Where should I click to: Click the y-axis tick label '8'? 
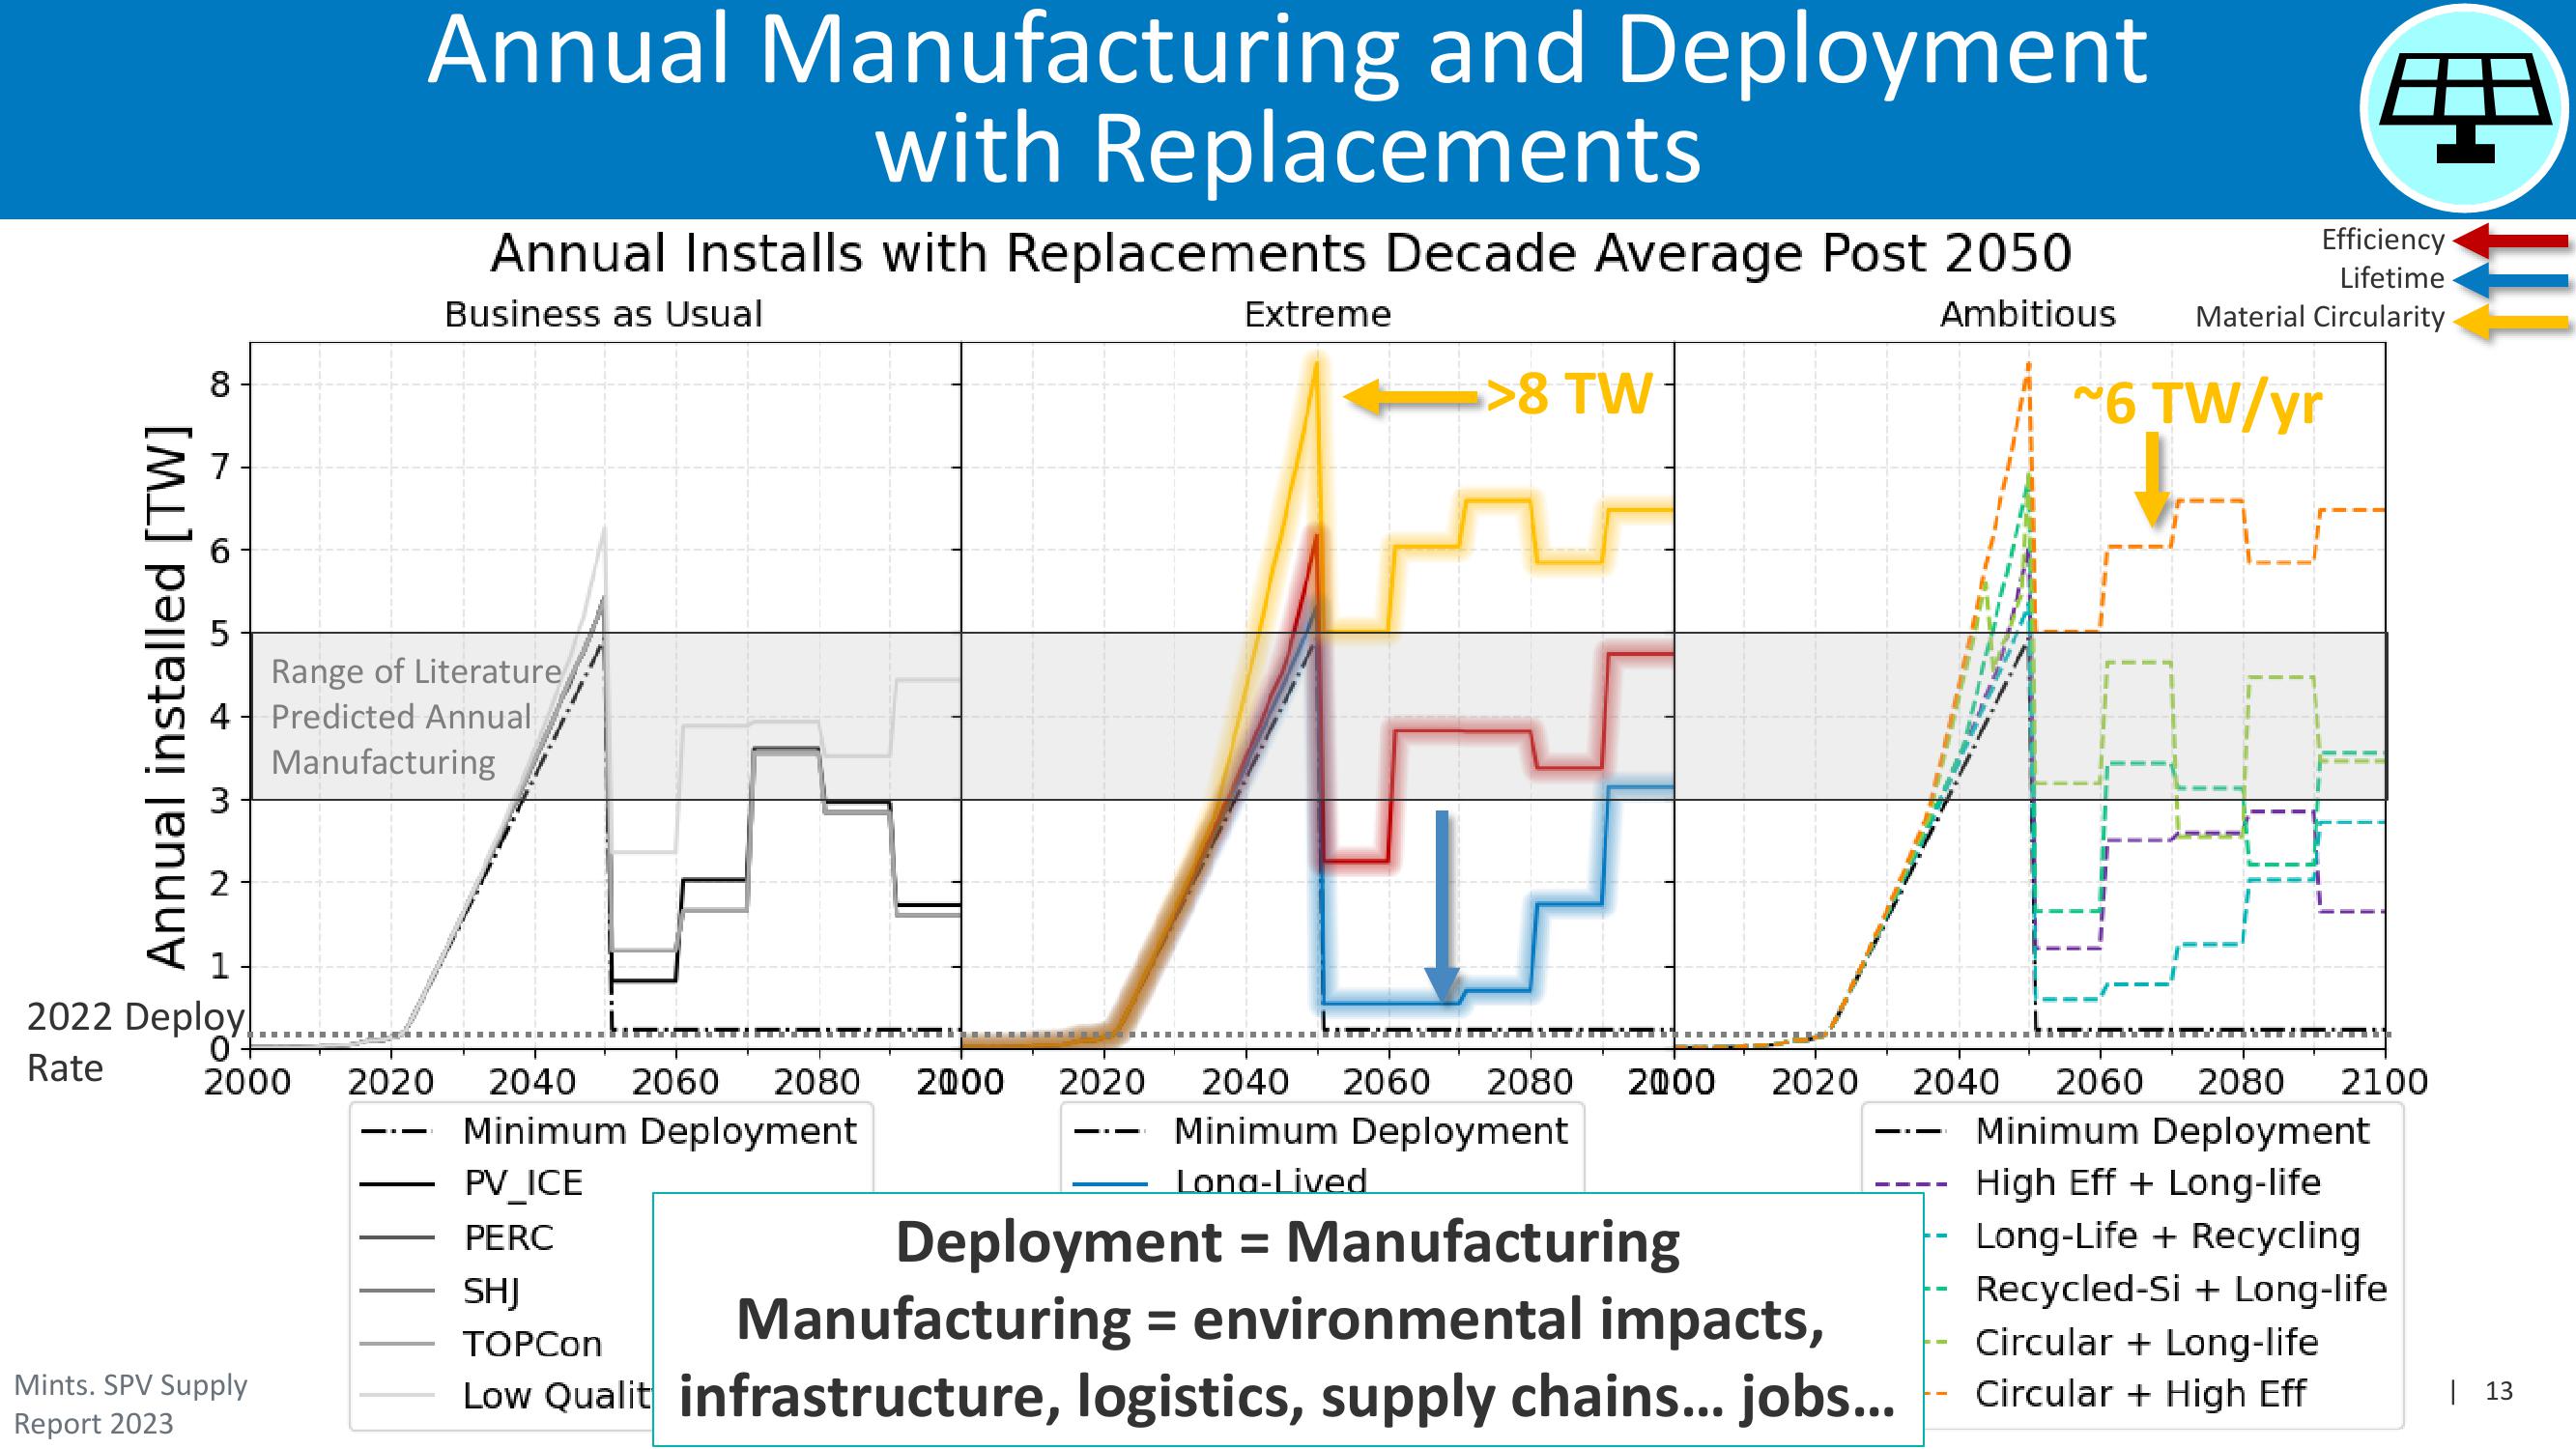(x=220, y=384)
